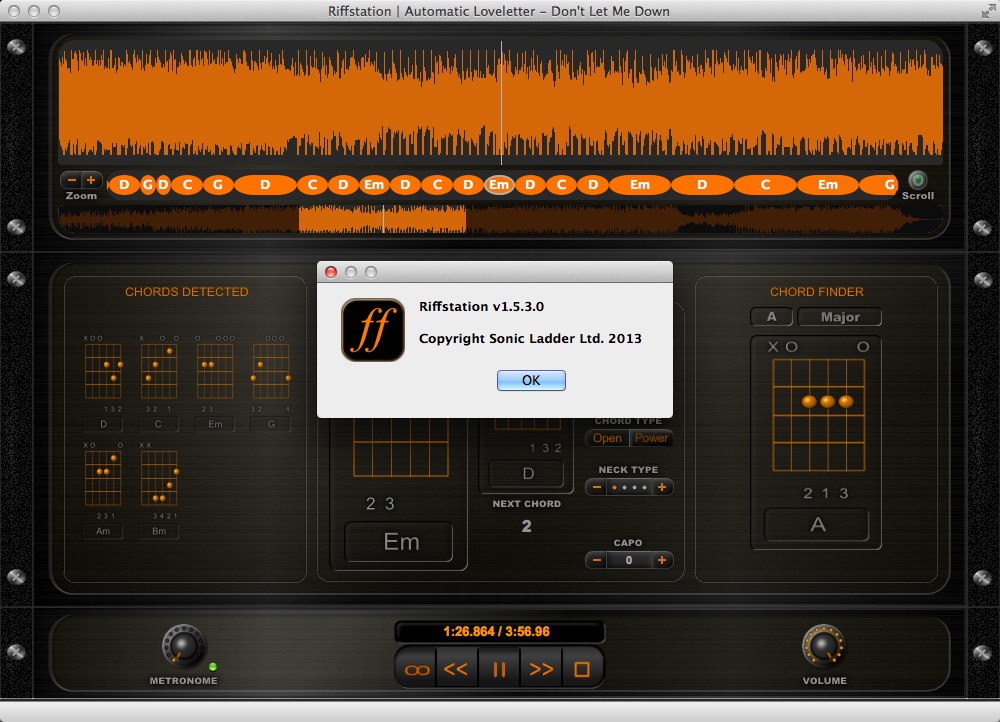Open the chord root A dropdown
The width and height of the screenshot is (1000, 722).
pos(772,316)
